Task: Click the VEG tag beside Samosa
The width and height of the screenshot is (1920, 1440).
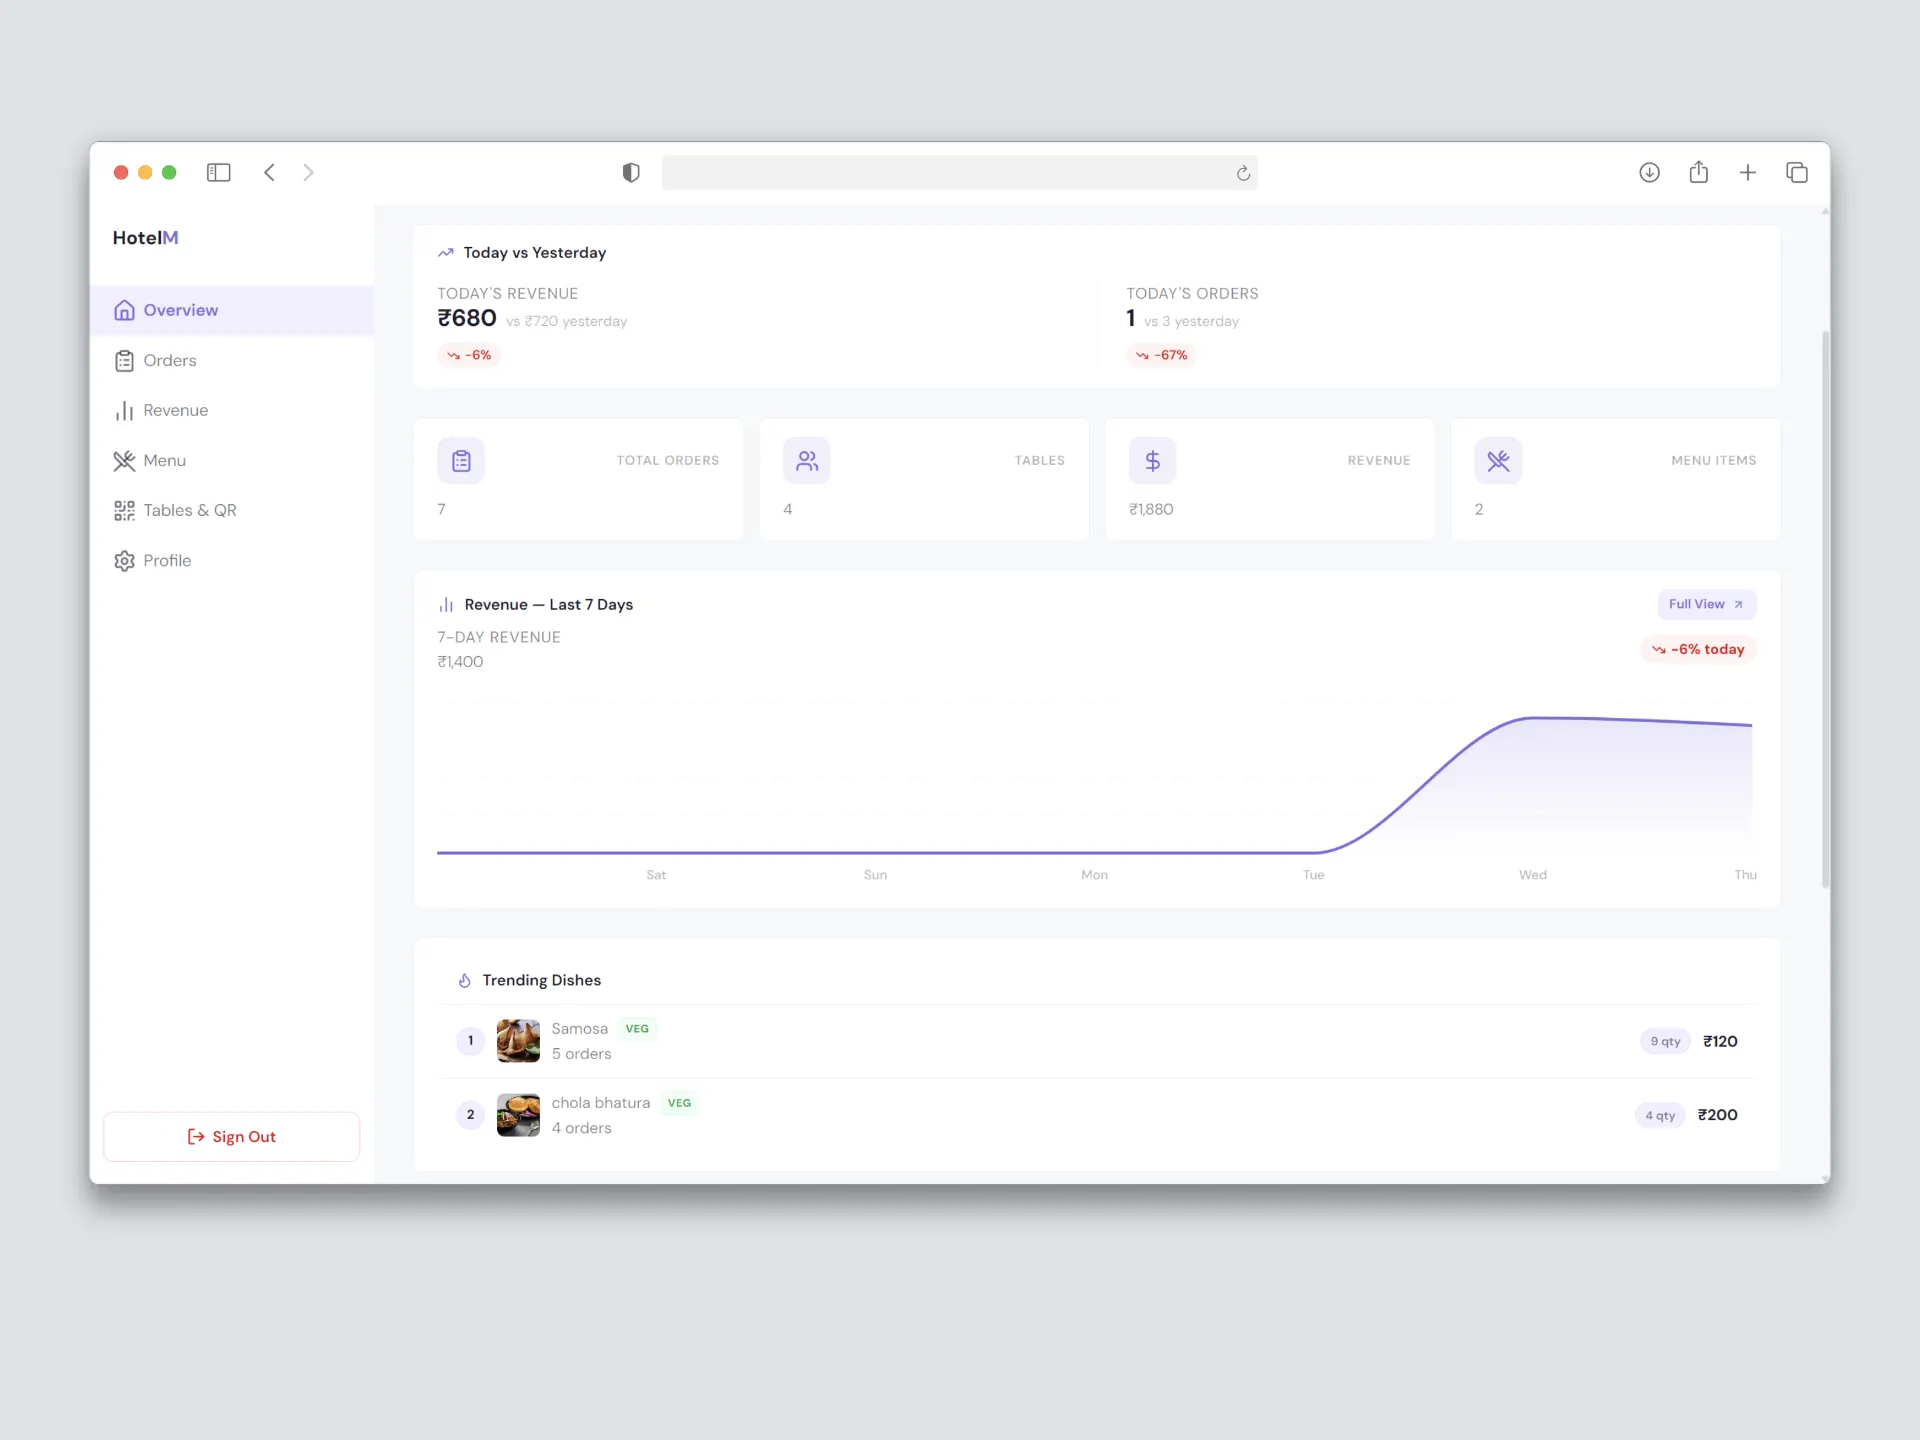Action: point(637,1029)
